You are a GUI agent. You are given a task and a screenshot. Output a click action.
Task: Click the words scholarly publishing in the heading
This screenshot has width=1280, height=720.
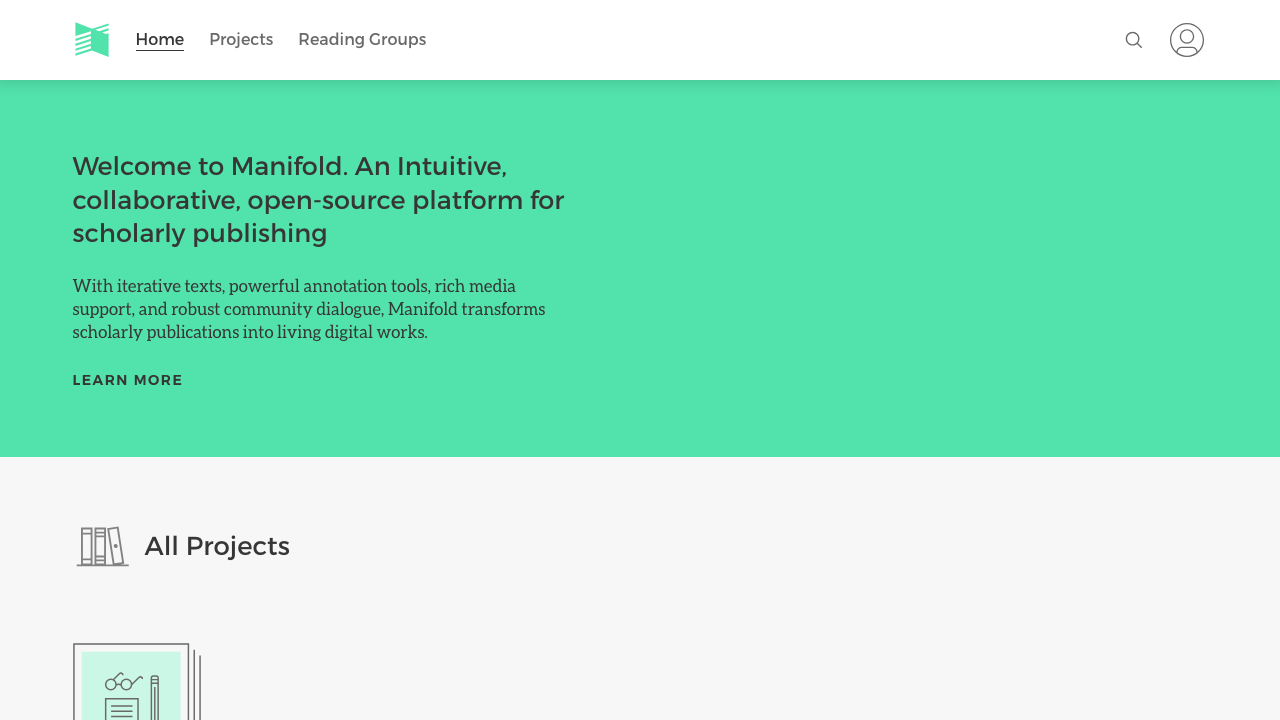(x=200, y=233)
